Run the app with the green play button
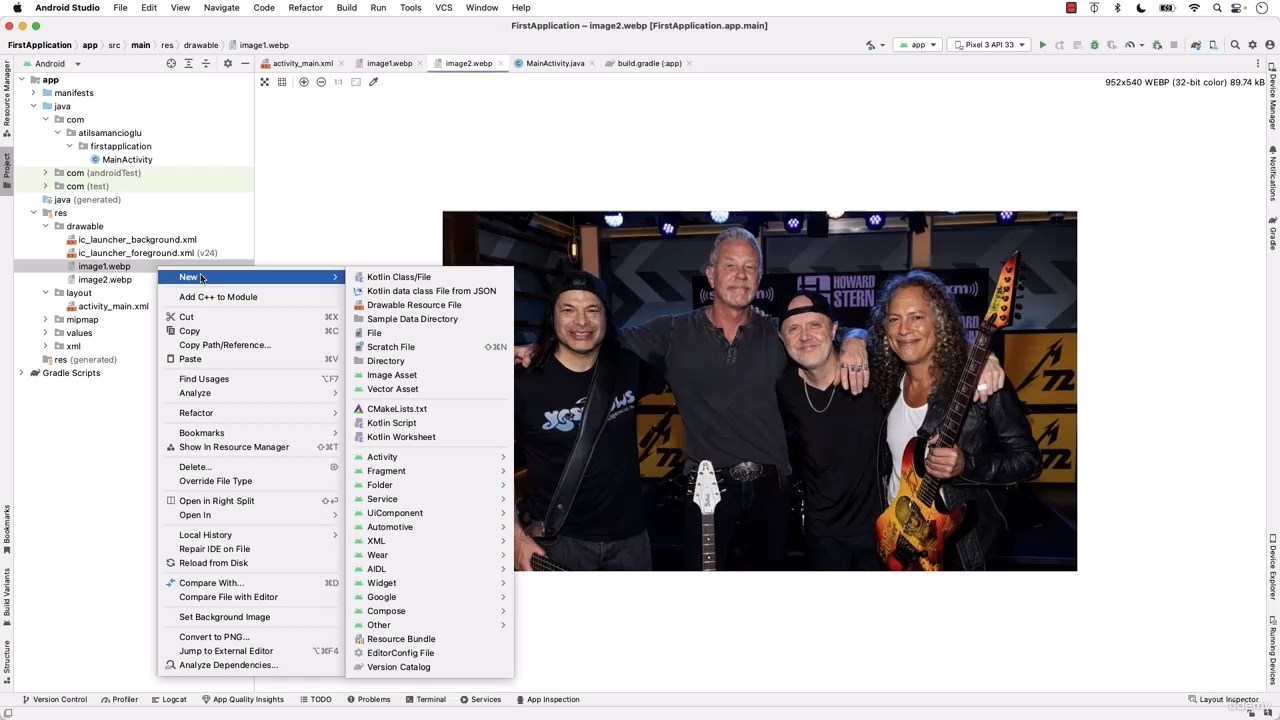The height and width of the screenshot is (720, 1280). [x=1042, y=45]
